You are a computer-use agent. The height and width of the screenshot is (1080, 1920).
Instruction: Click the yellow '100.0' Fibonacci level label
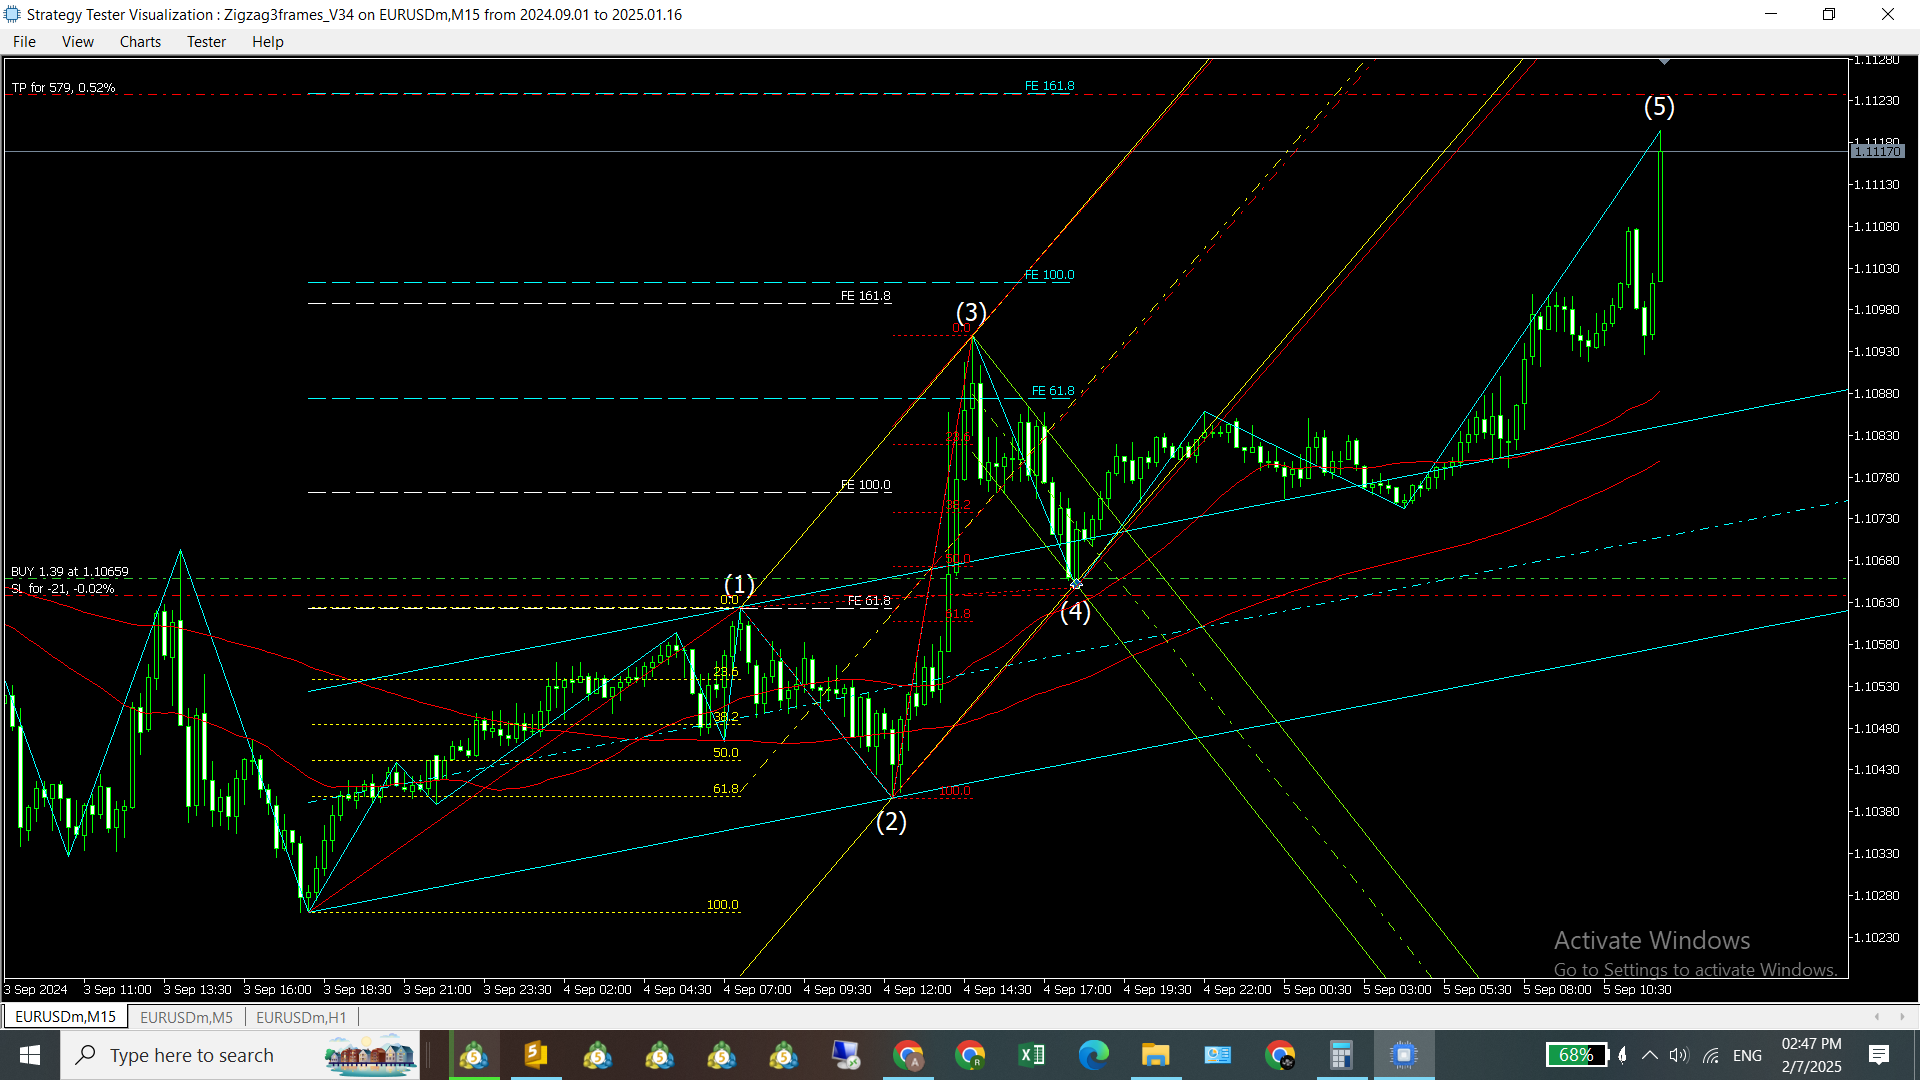(722, 905)
